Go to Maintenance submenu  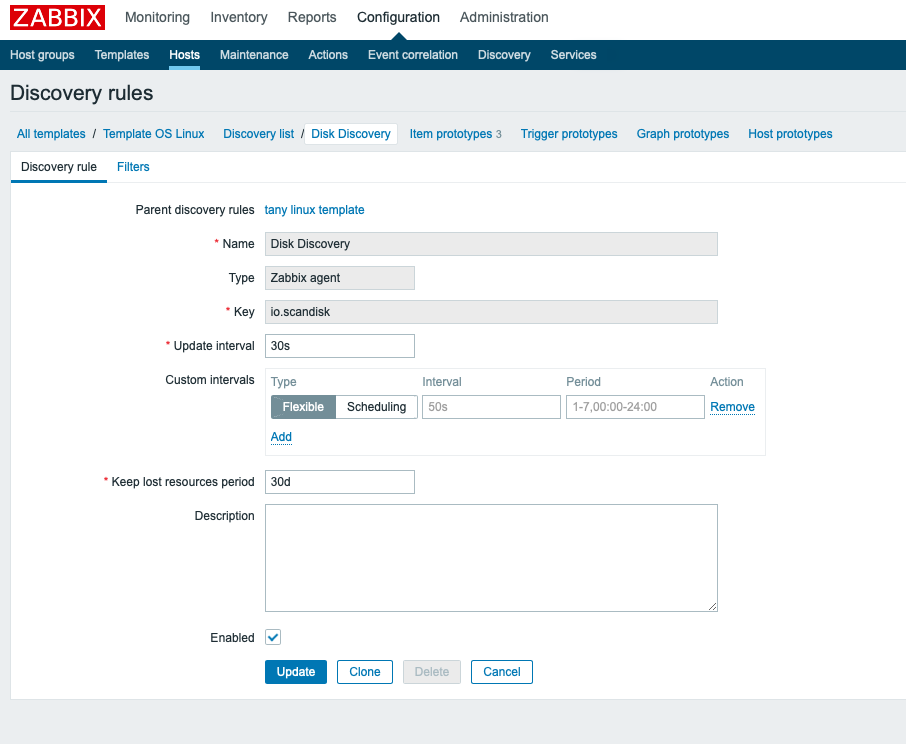pos(254,55)
